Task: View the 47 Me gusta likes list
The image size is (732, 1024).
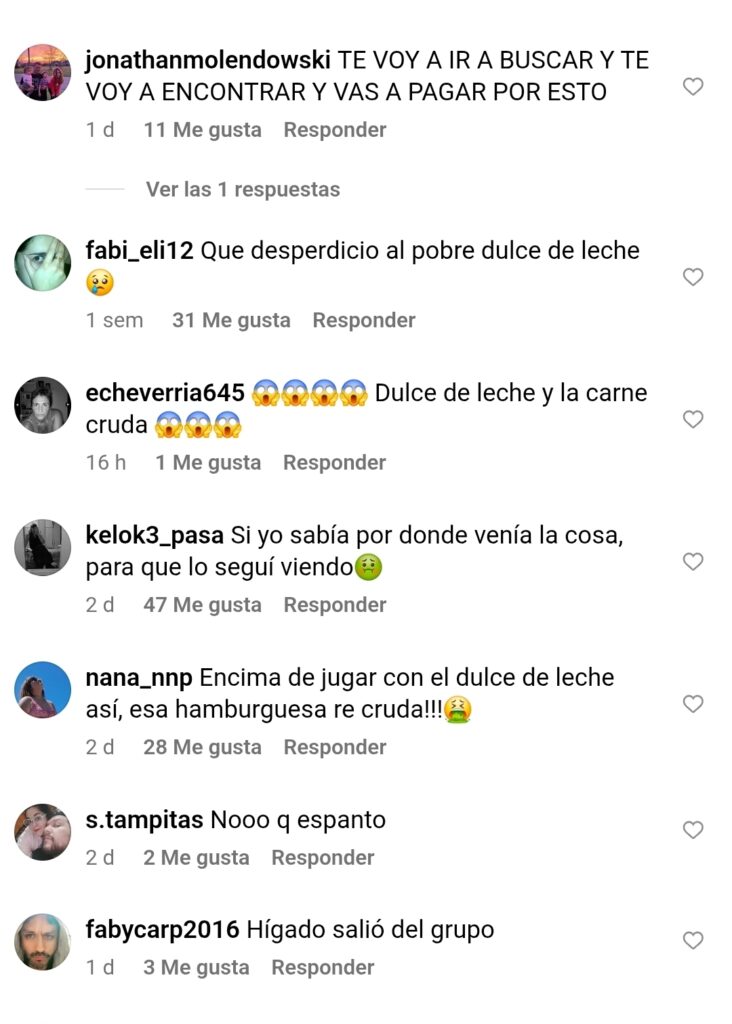Action: coord(202,605)
